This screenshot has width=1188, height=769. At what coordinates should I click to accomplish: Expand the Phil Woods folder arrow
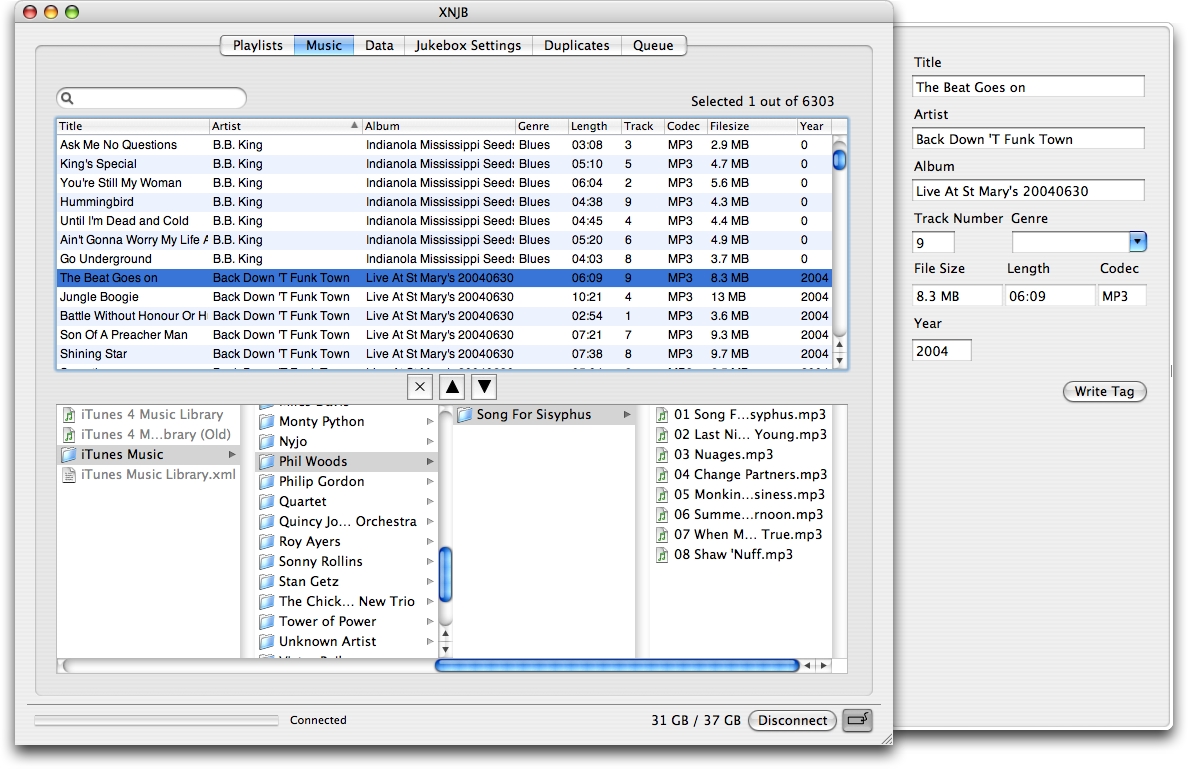(x=430, y=462)
